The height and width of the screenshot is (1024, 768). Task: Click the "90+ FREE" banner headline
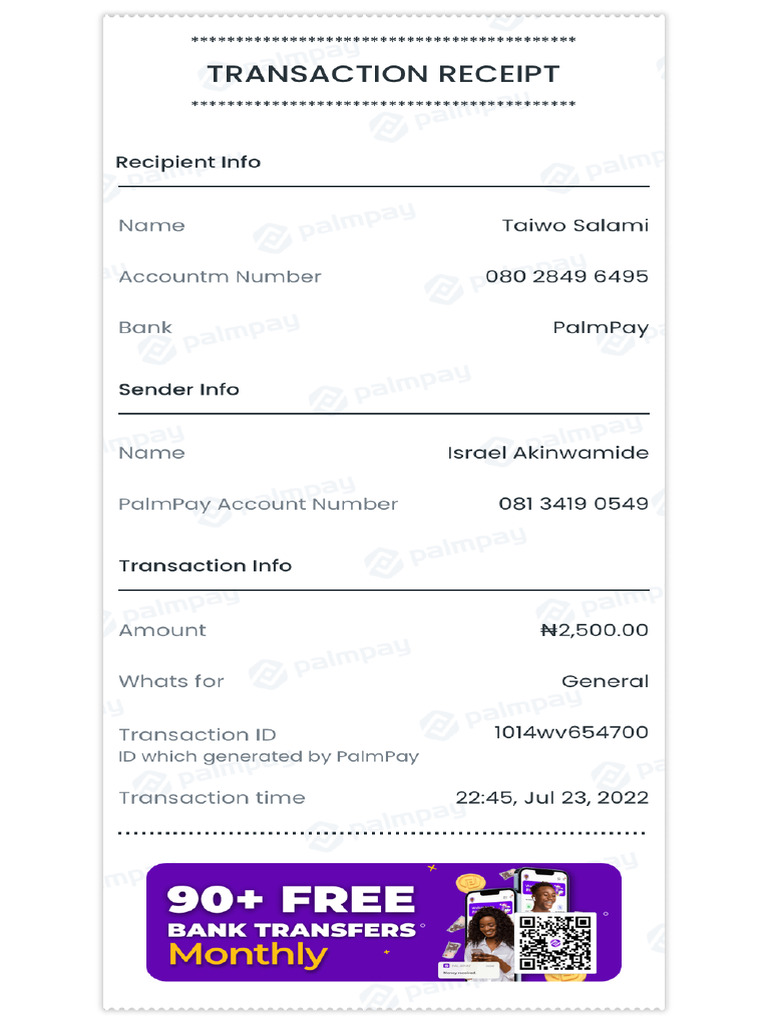coord(290,899)
